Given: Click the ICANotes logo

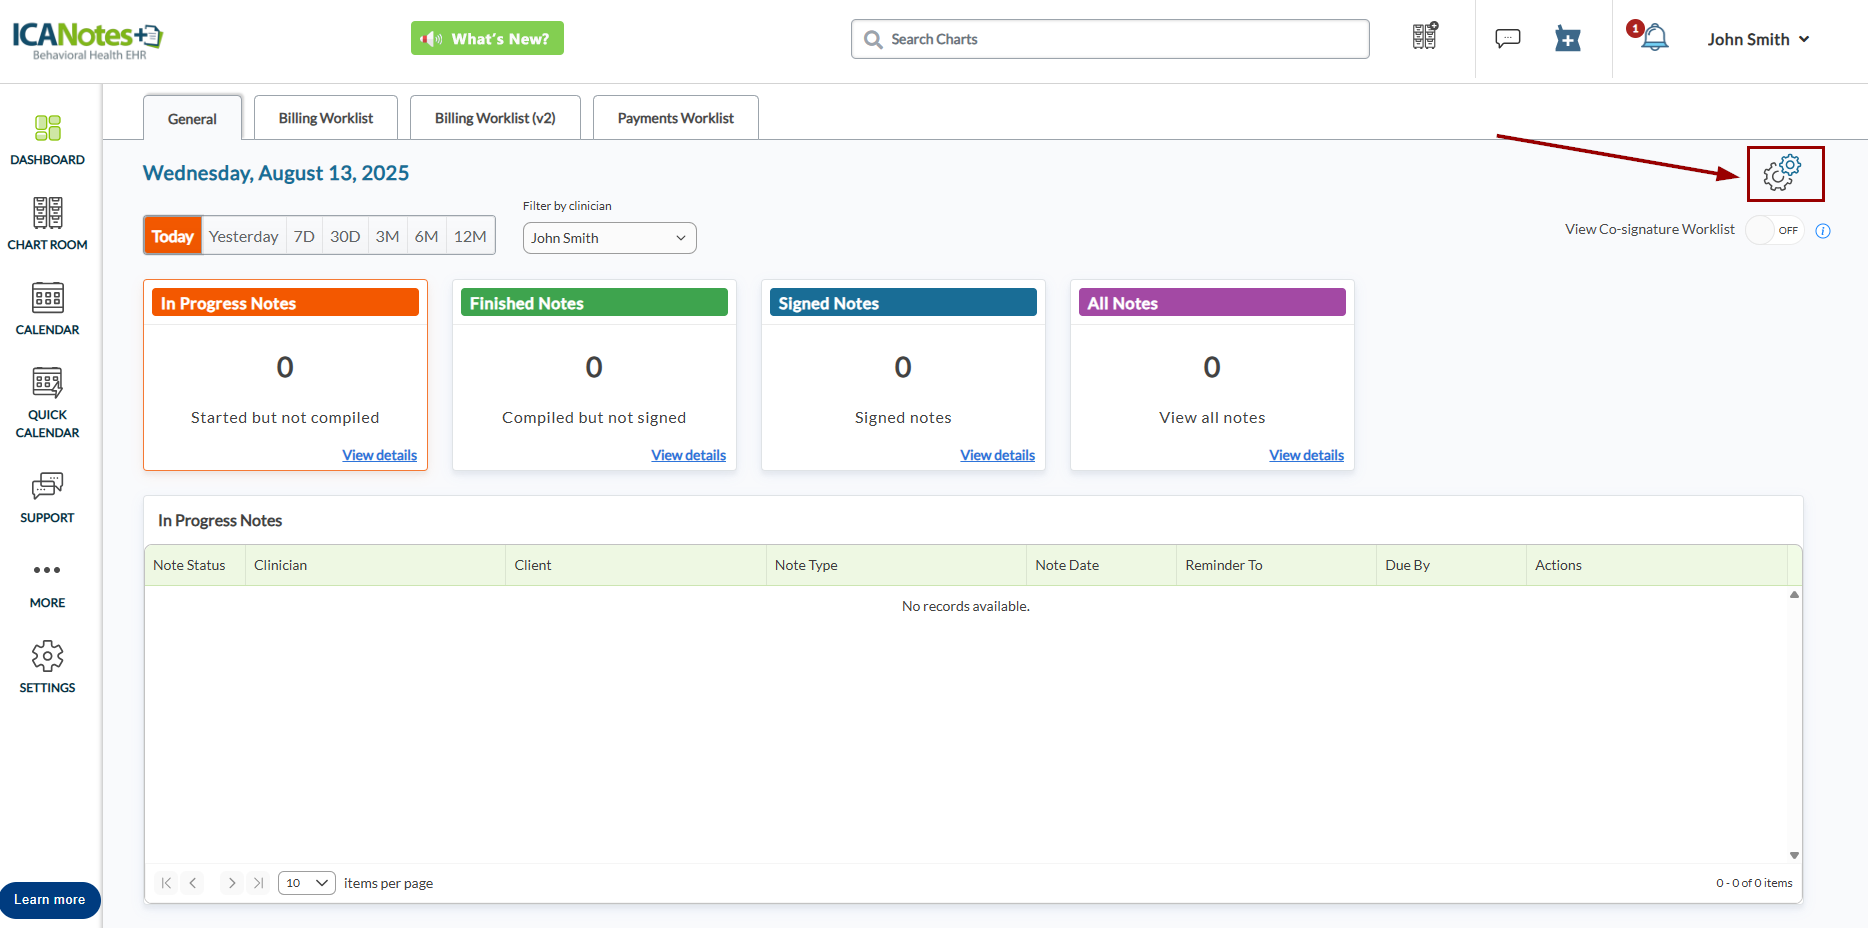Looking at the screenshot, I should point(88,40).
